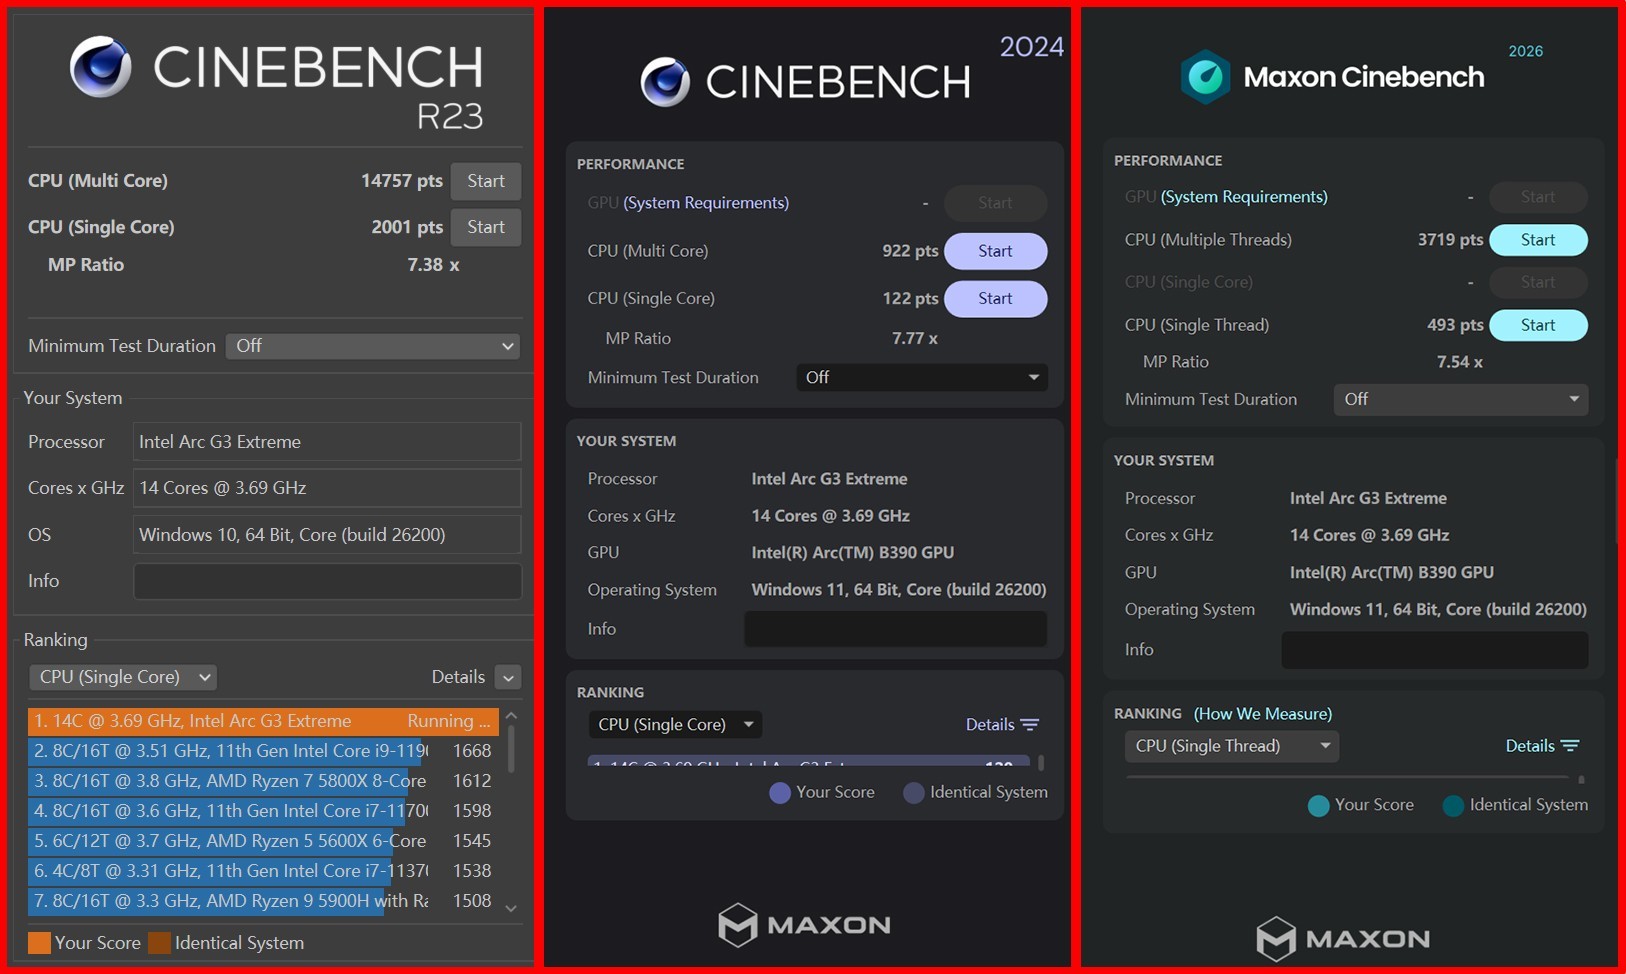Viewport: 1626px width, 974px height.
Task: Open the System Requirements link in Cinebench 2026
Action: click(x=1244, y=197)
